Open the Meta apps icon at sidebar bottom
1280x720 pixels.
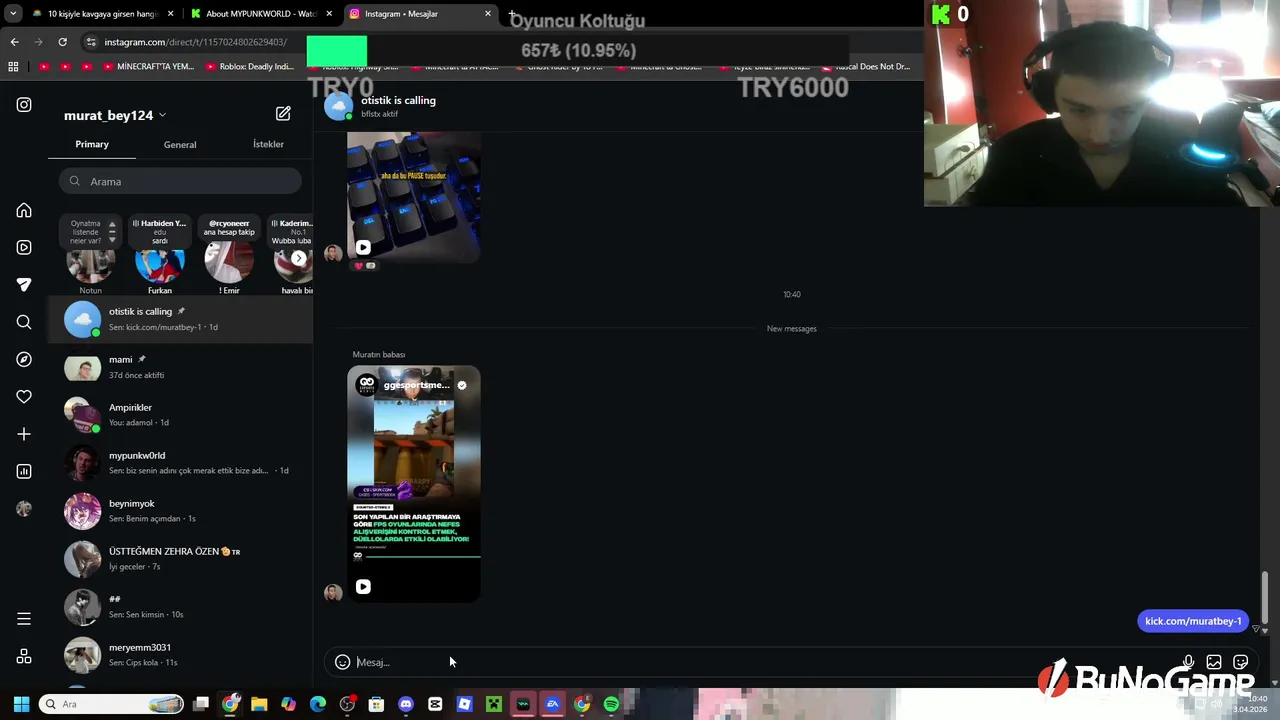tap(24, 657)
